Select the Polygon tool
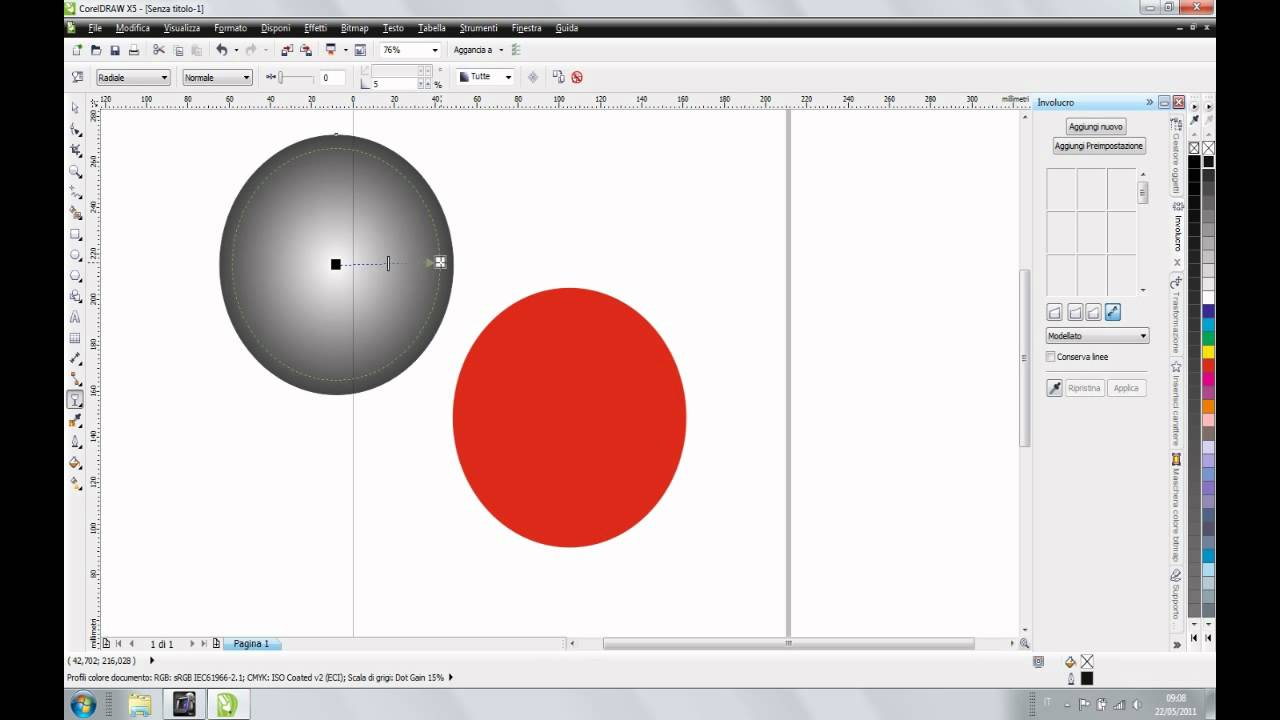Screen dimensions: 1280x720 75,275
